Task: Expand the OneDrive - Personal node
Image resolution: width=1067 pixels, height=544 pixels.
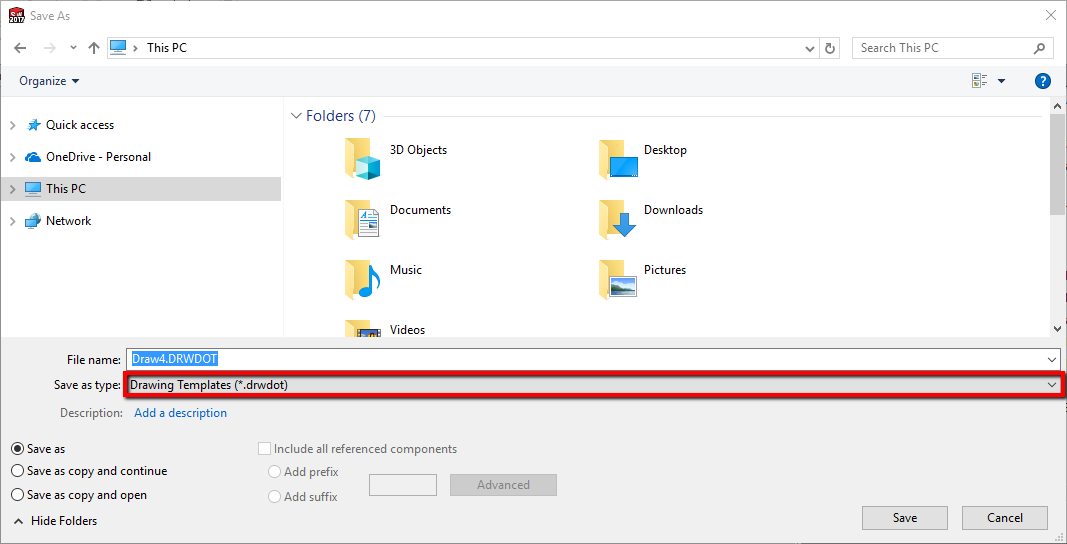Action: click(12, 157)
